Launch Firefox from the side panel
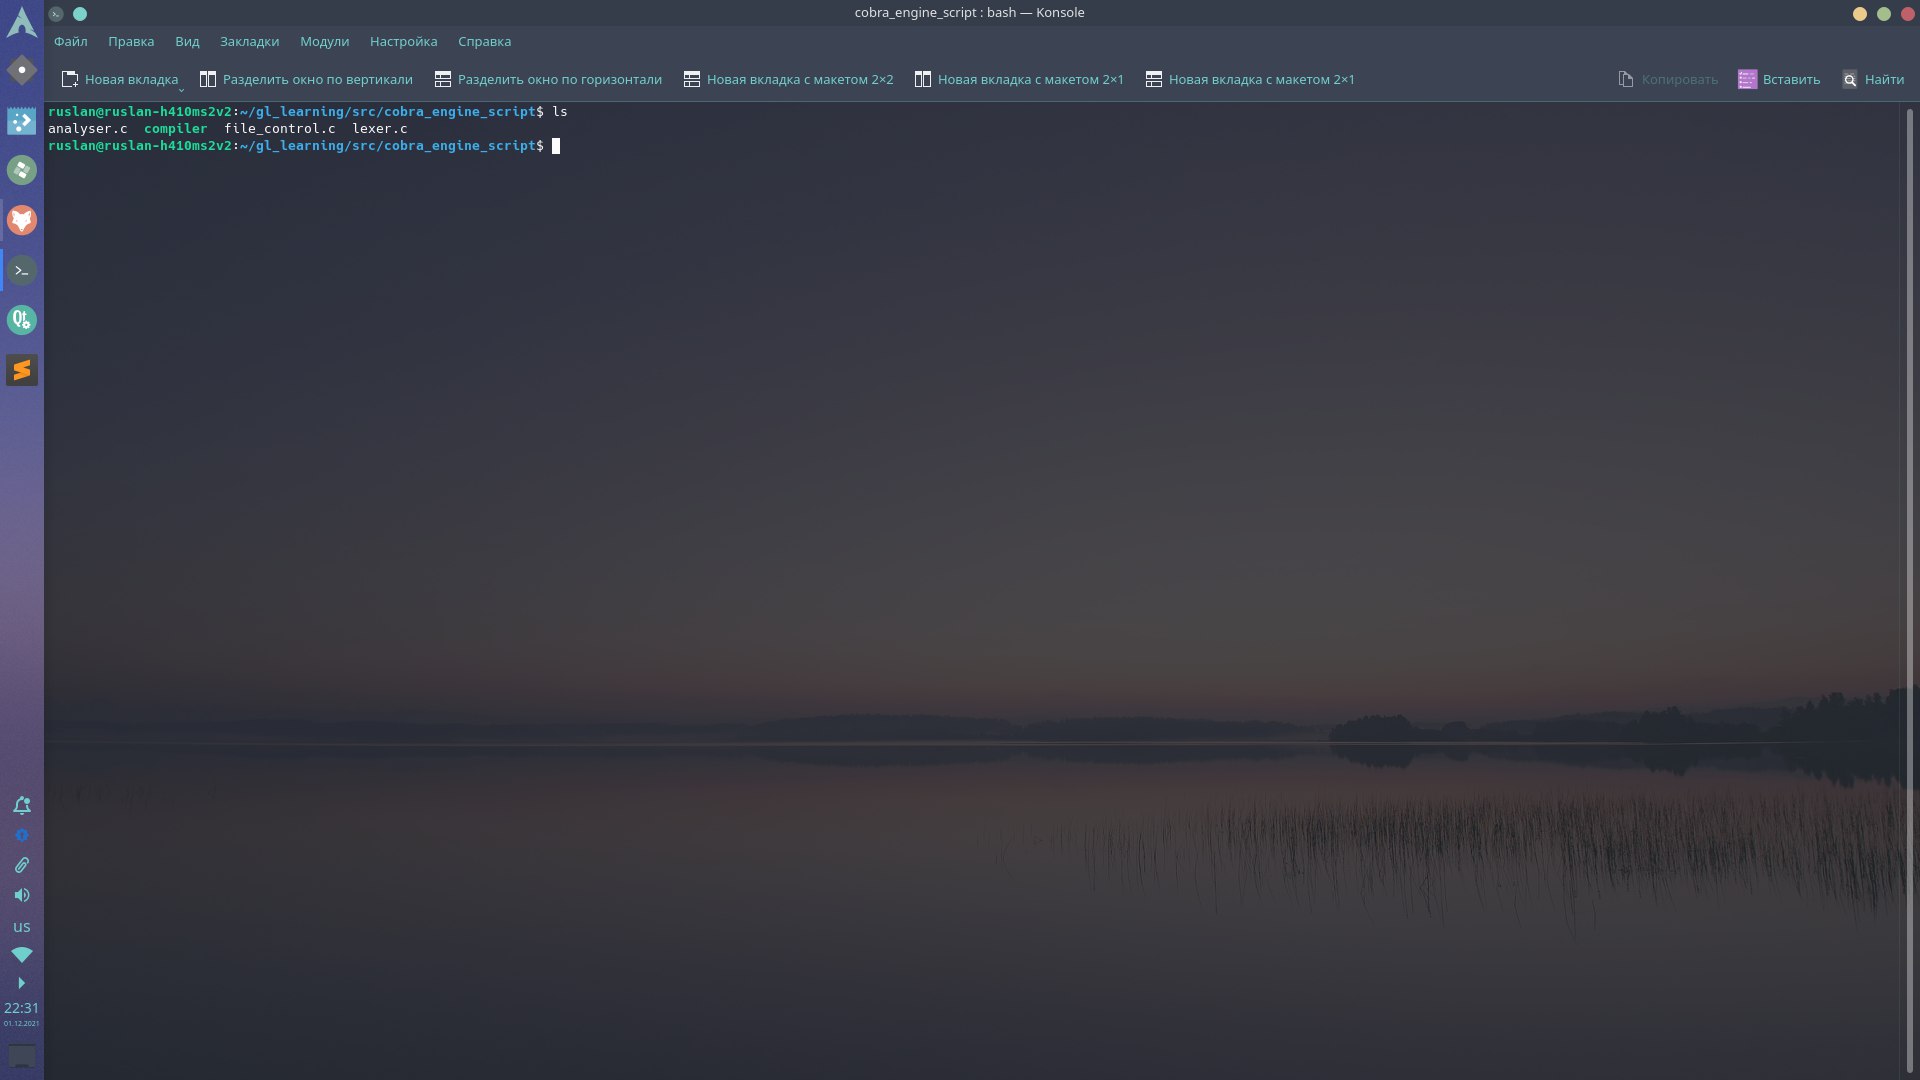1920x1080 pixels. [x=22, y=220]
